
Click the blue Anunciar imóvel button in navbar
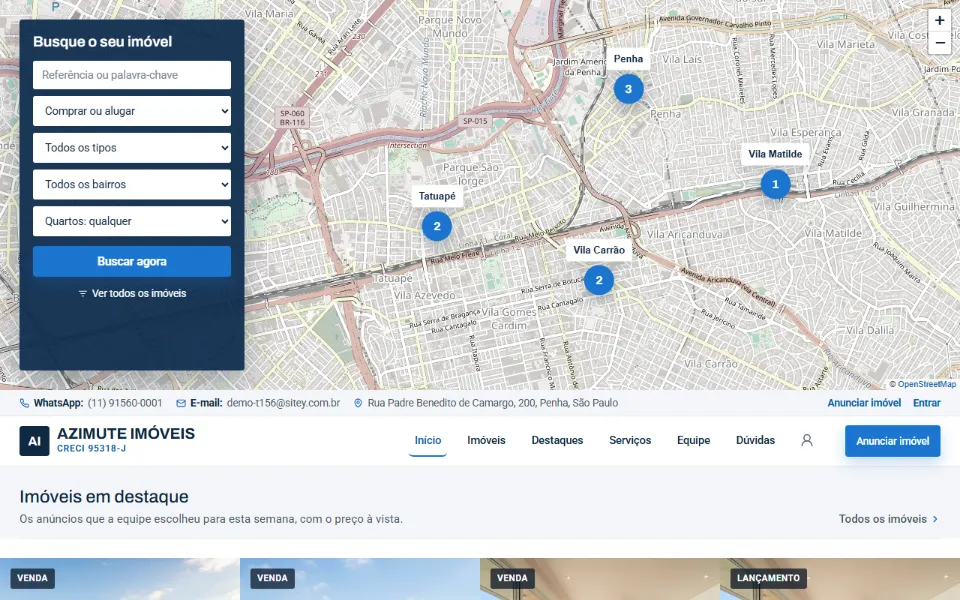coord(892,441)
